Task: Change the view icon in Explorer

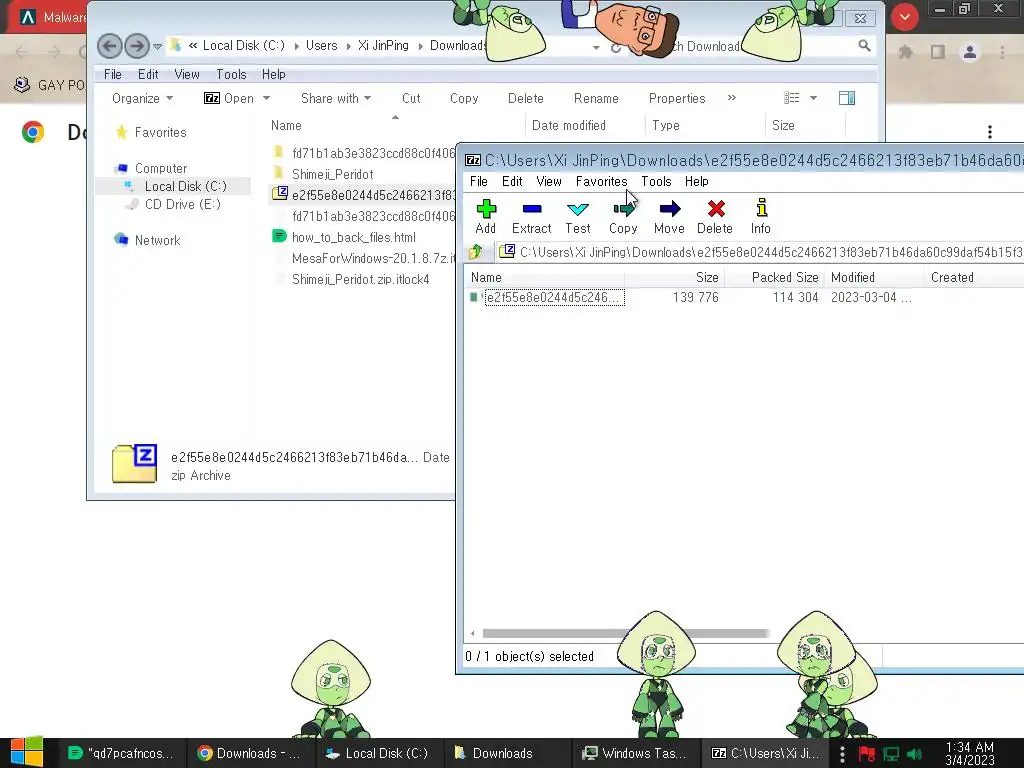Action: pyautogui.click(x=792, y=98)
